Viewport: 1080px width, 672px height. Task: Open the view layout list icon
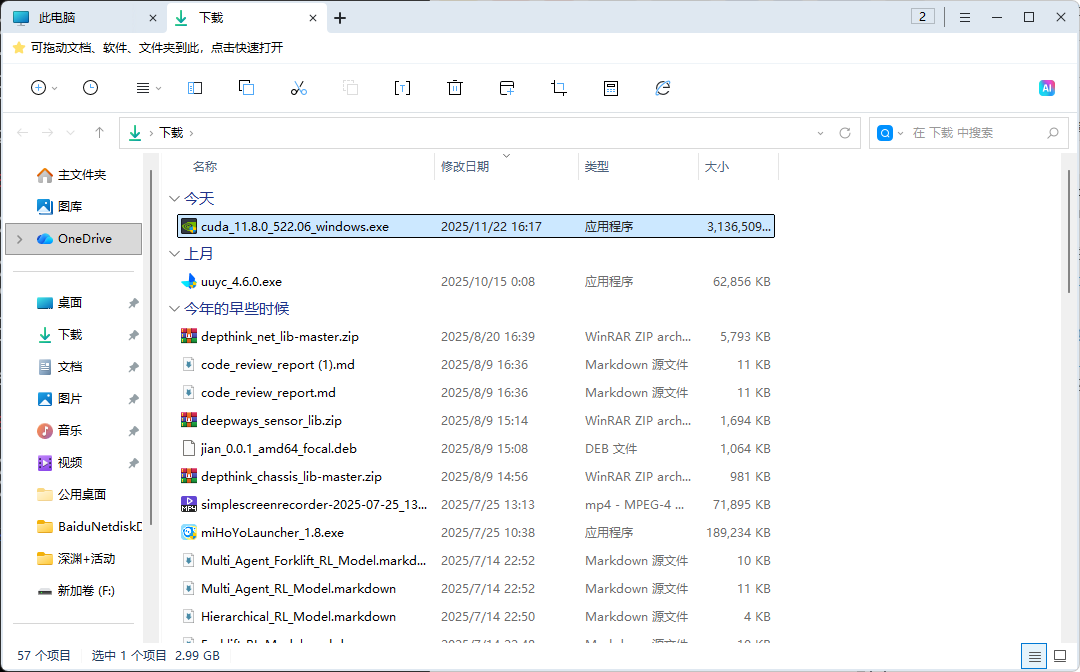143,88
